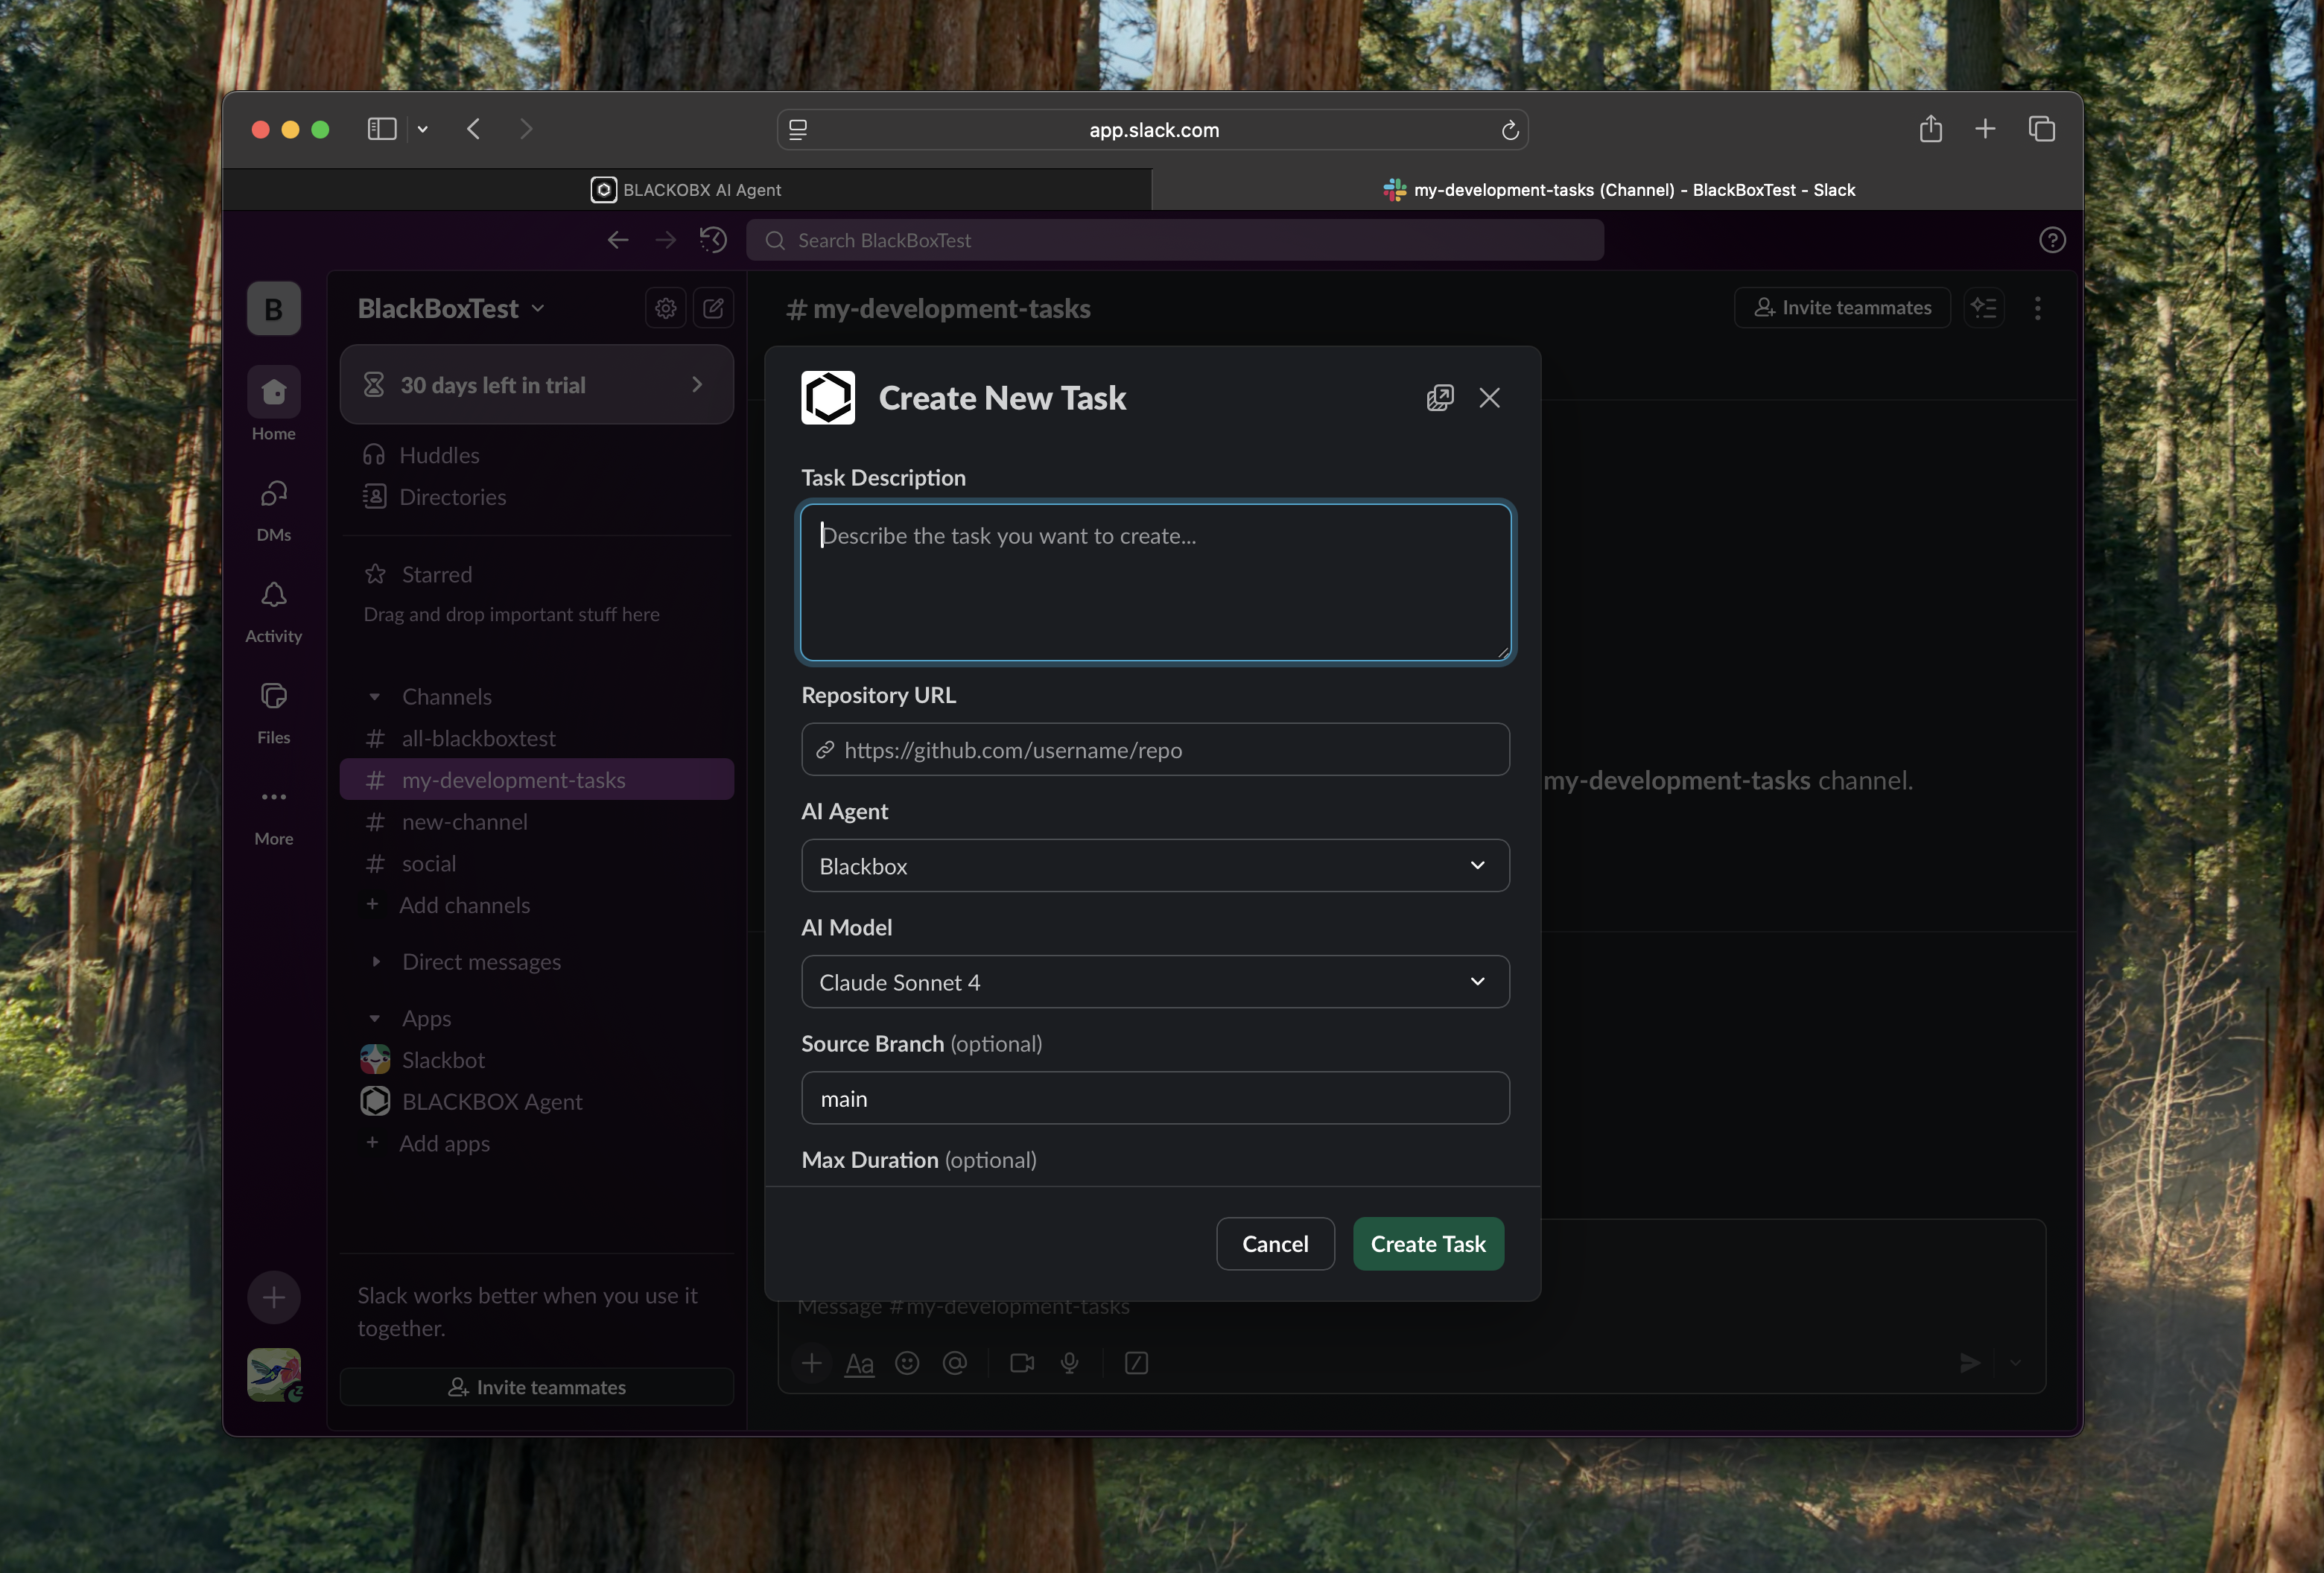Expand the Direct messages section
Viewport: 2324px width, 1573px height.
(375, 962)
